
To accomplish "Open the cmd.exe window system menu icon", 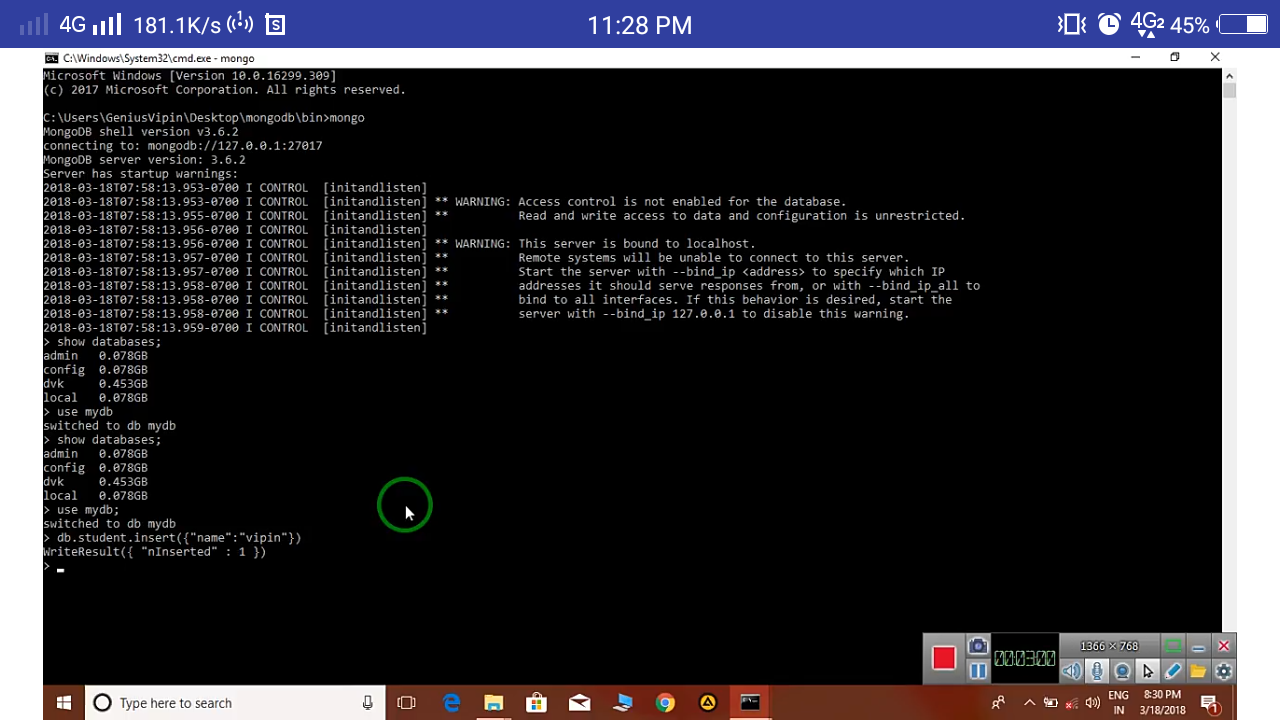I will (x=51, y=58).
